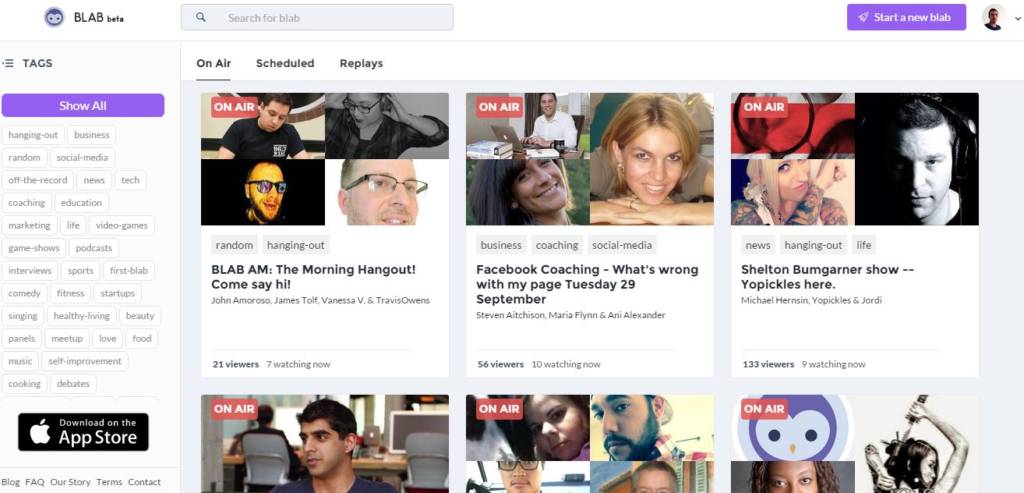Filter by the fitness tag

tap(71, 293)
